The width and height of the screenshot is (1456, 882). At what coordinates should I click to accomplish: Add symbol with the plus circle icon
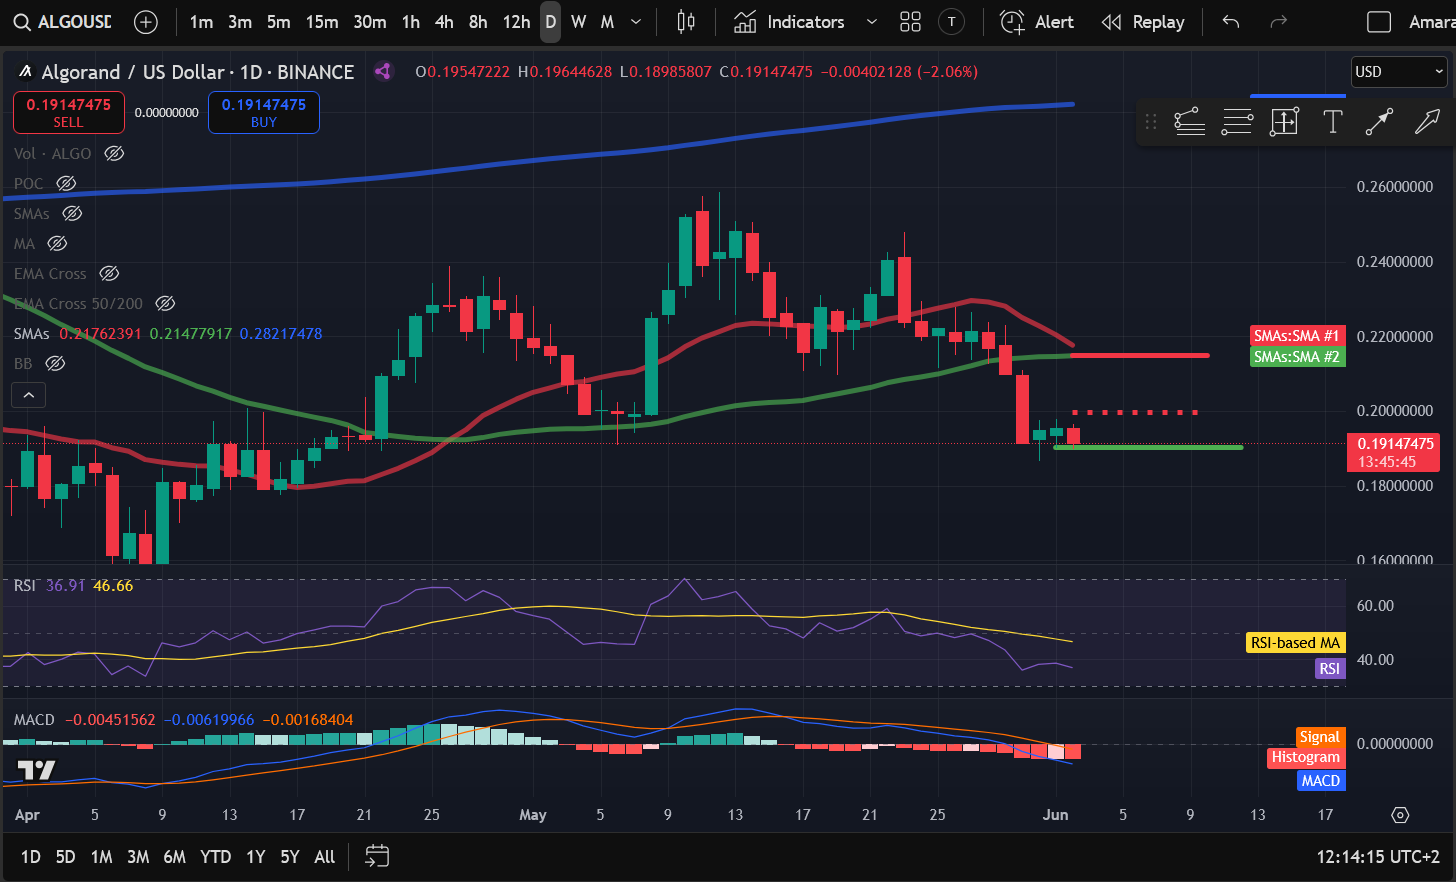(x=146, y=22)
